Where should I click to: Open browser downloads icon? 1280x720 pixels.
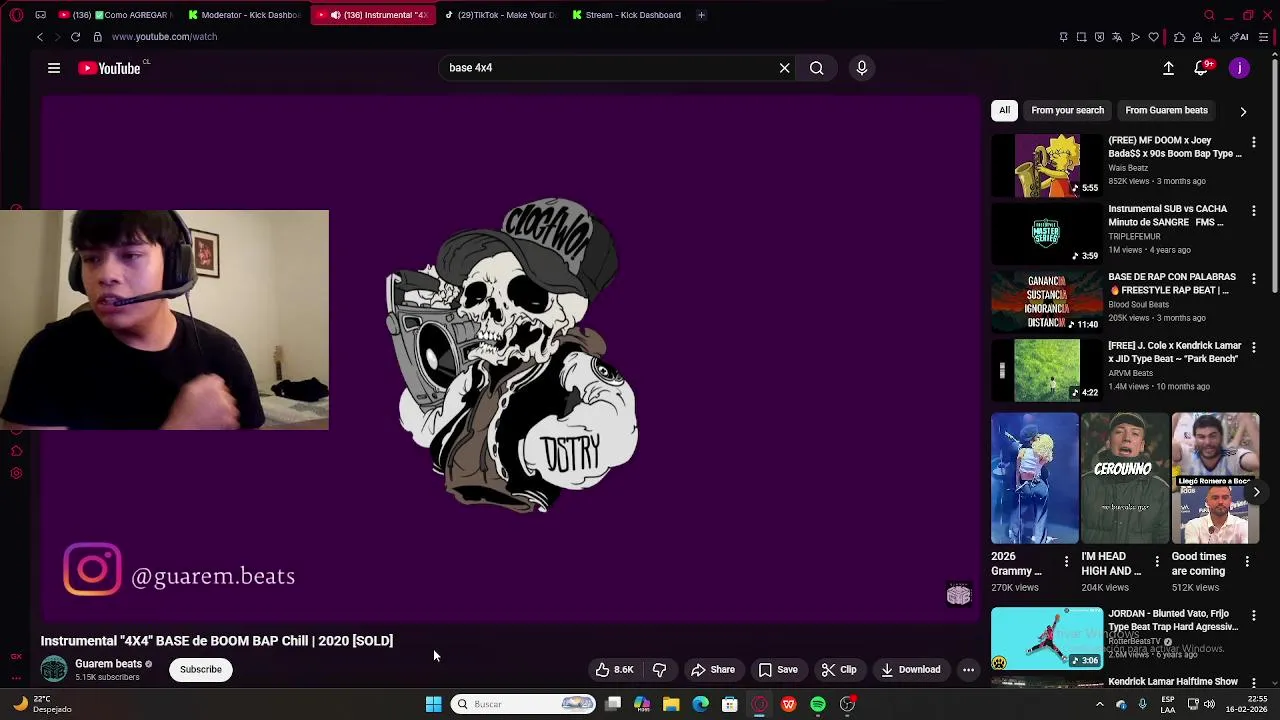(x=1215, y=37)
